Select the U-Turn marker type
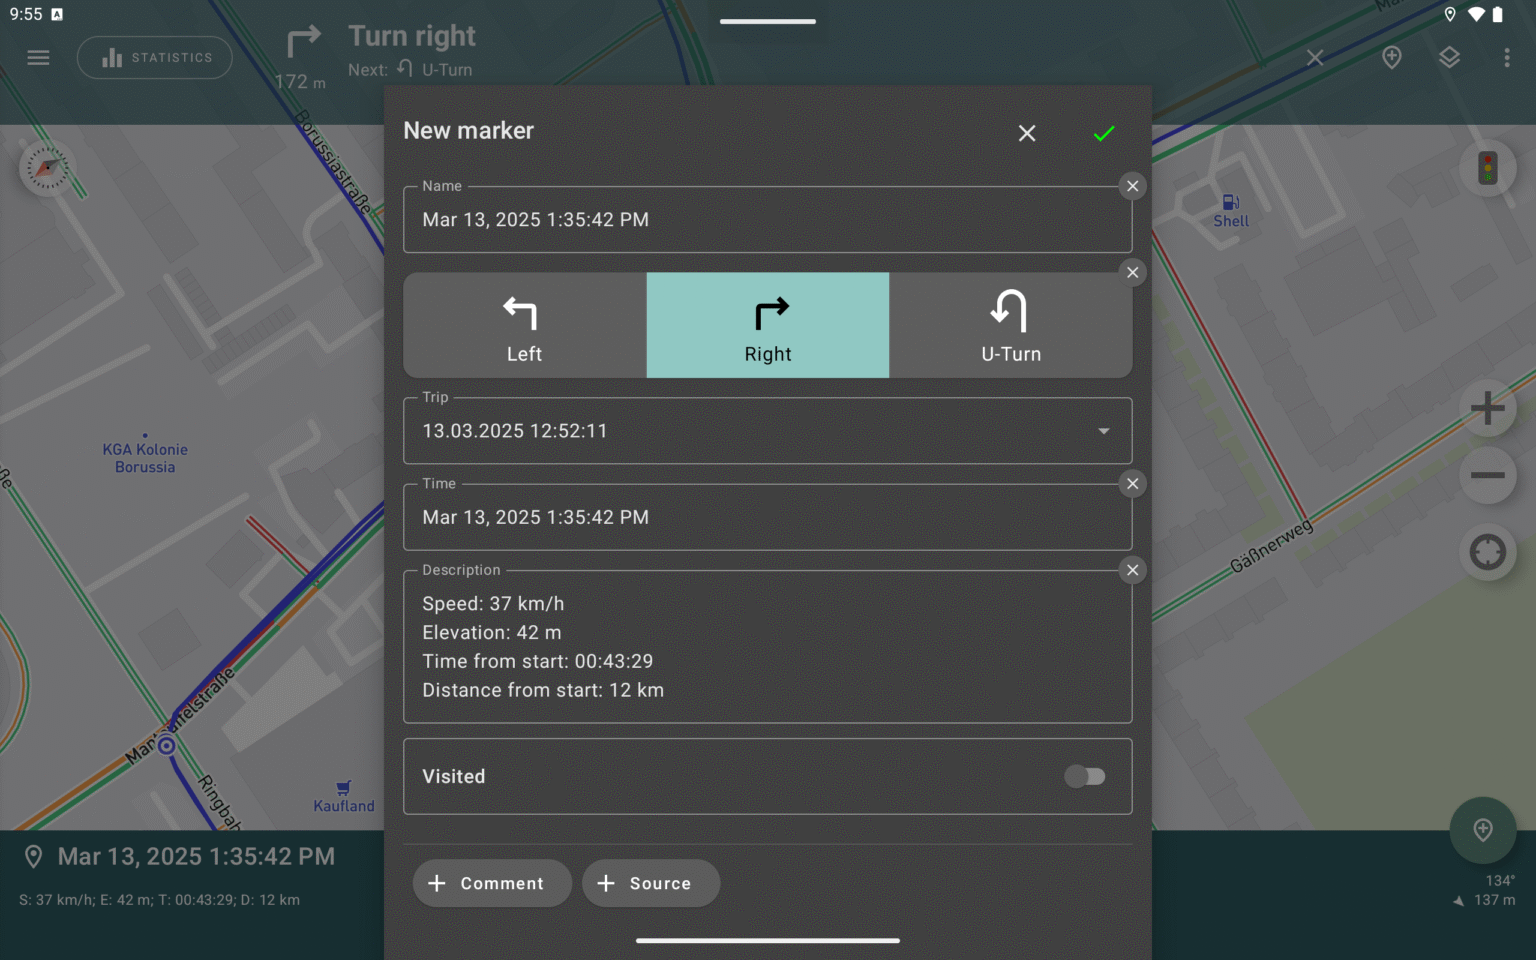 (x=1010, y=325)
